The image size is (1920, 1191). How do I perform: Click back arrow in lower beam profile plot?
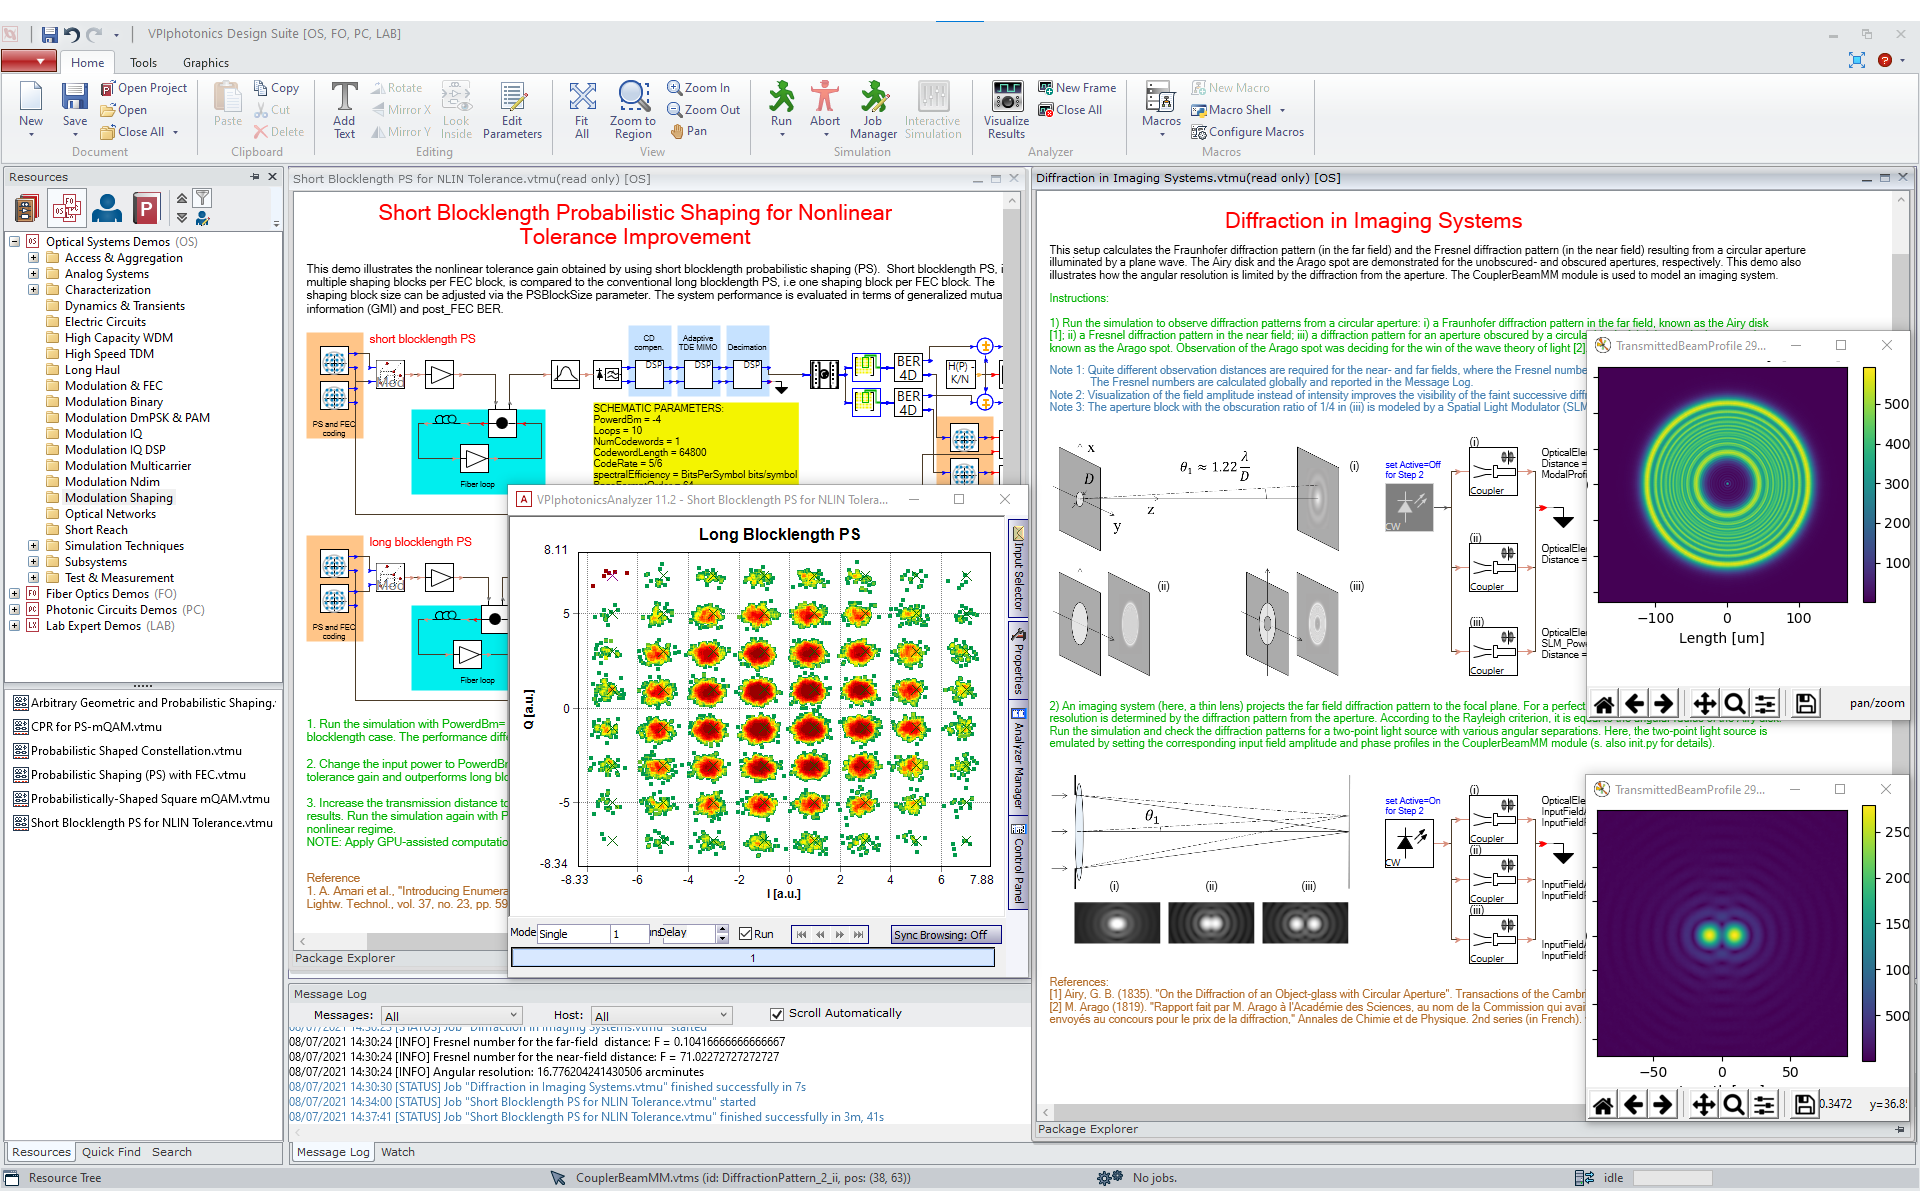click(1633, 1104)
